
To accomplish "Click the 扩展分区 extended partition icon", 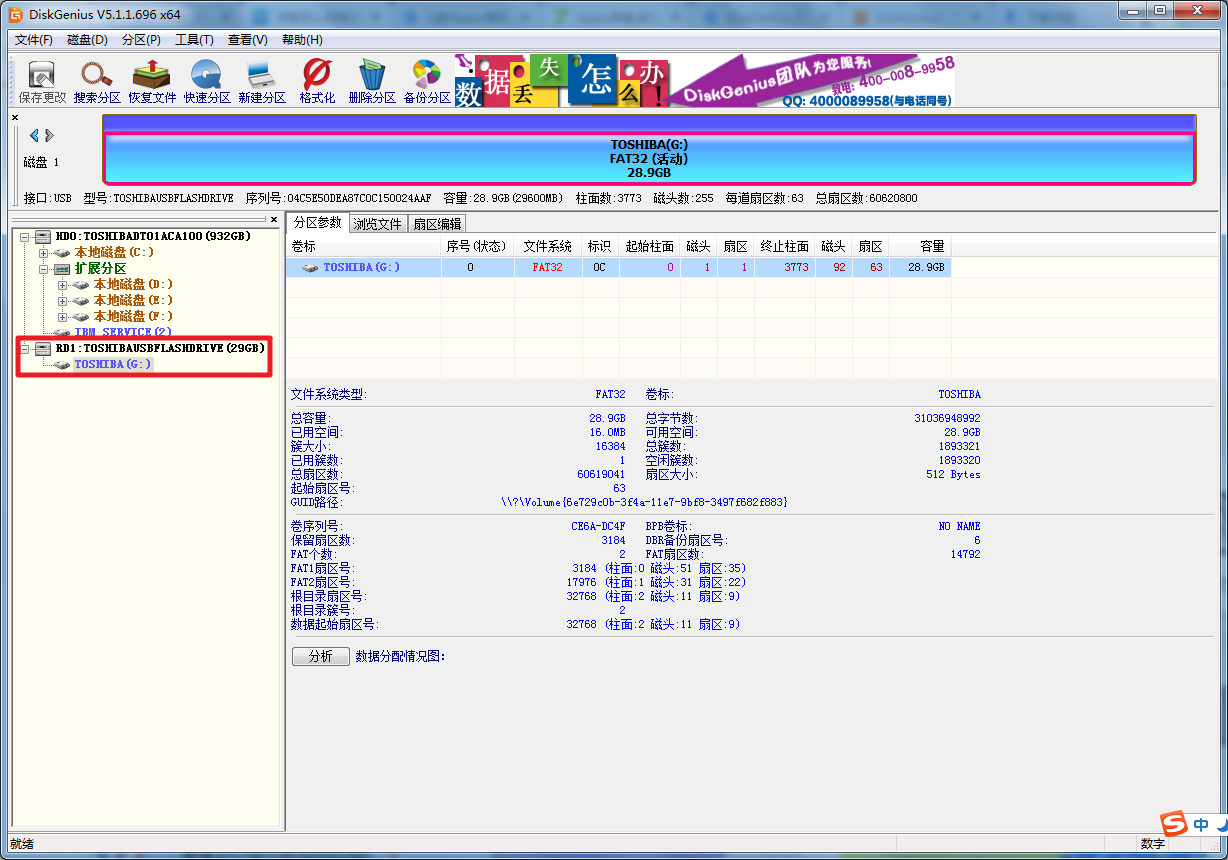I will [62, 268].
